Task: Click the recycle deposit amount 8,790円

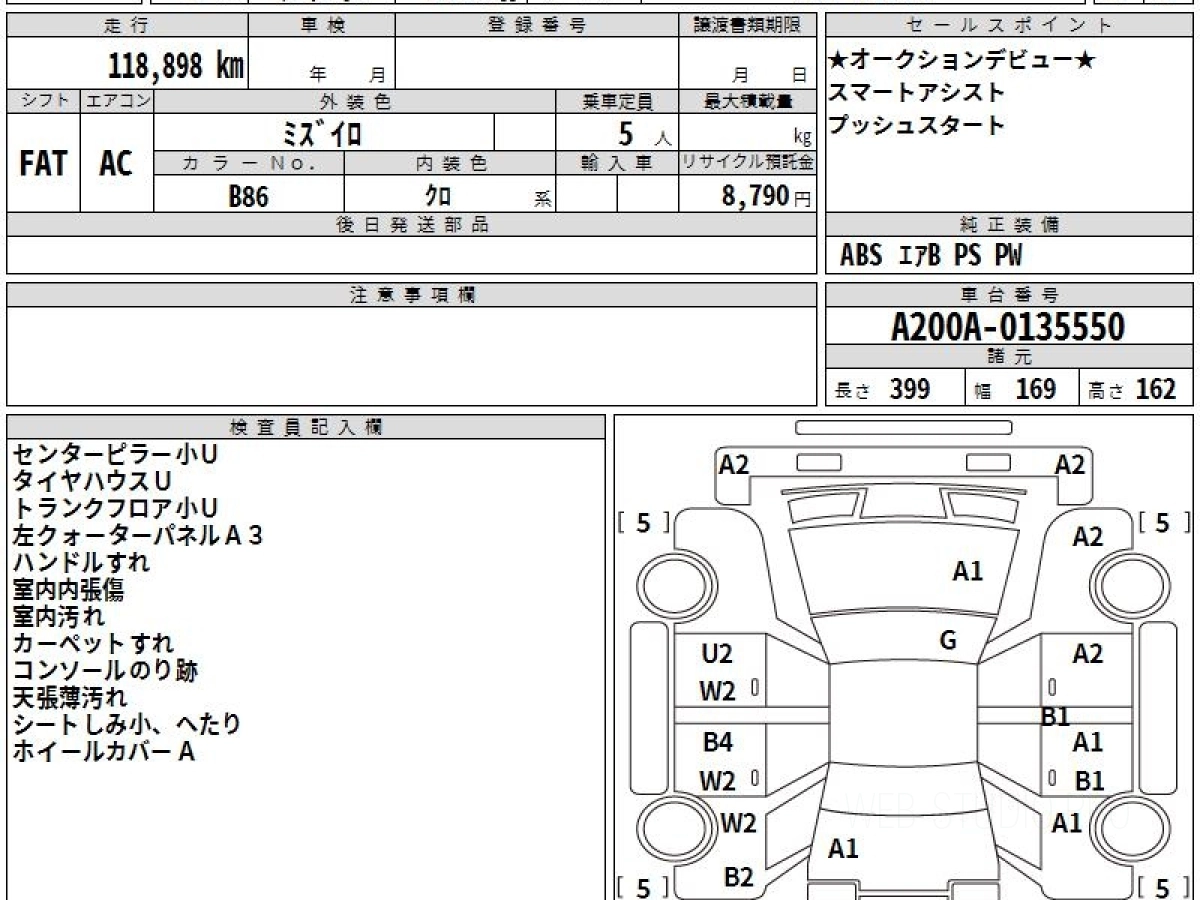Action: coord(767,196)
